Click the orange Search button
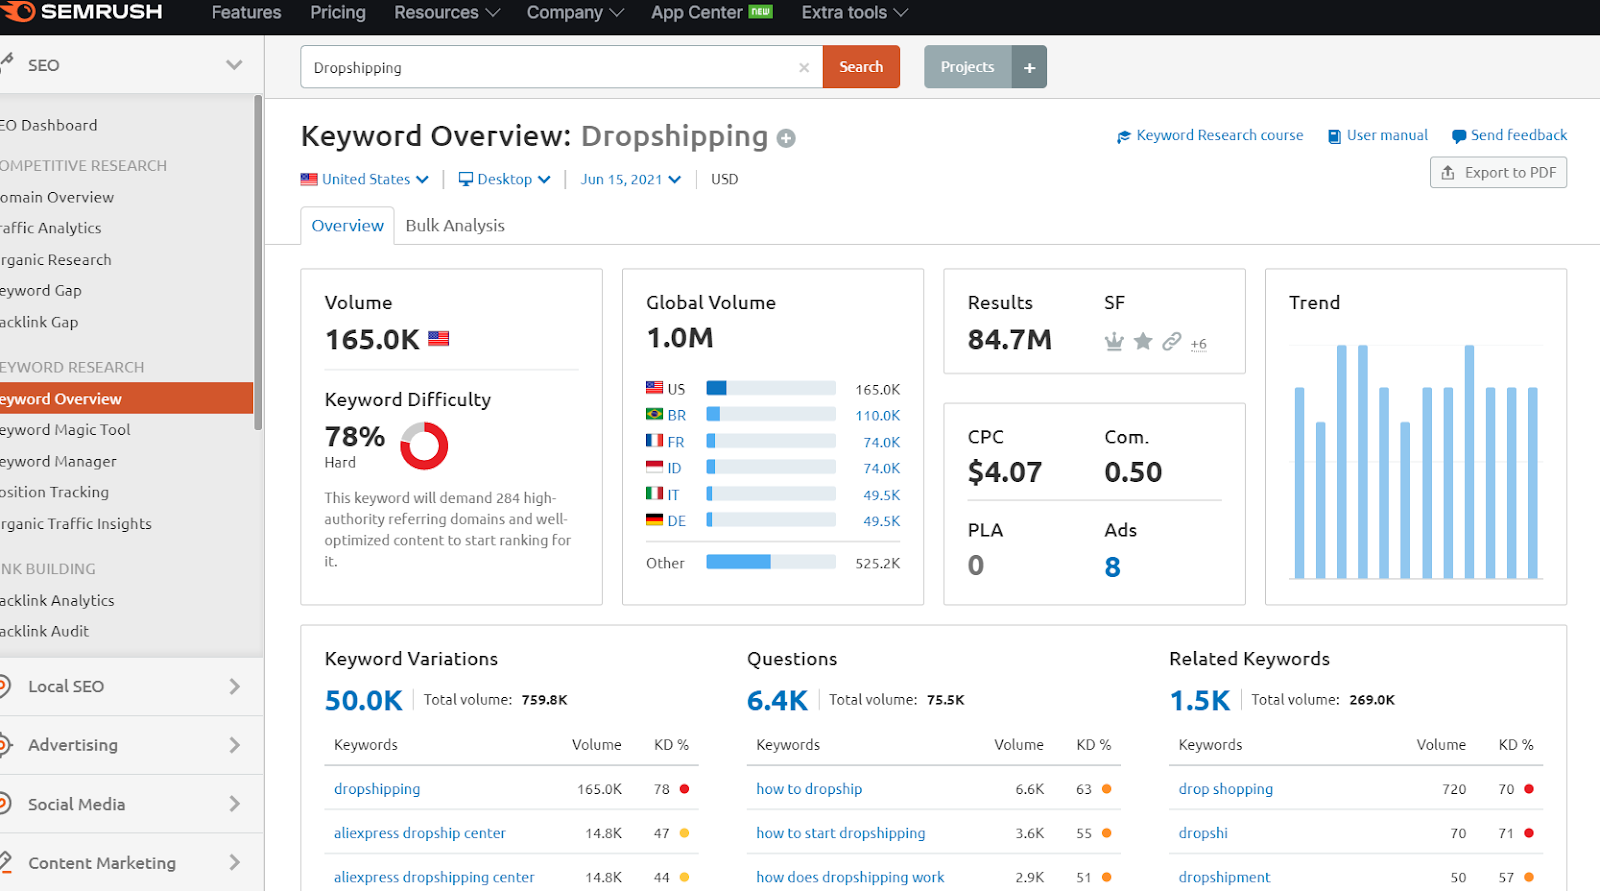 (x=861, y=67)
